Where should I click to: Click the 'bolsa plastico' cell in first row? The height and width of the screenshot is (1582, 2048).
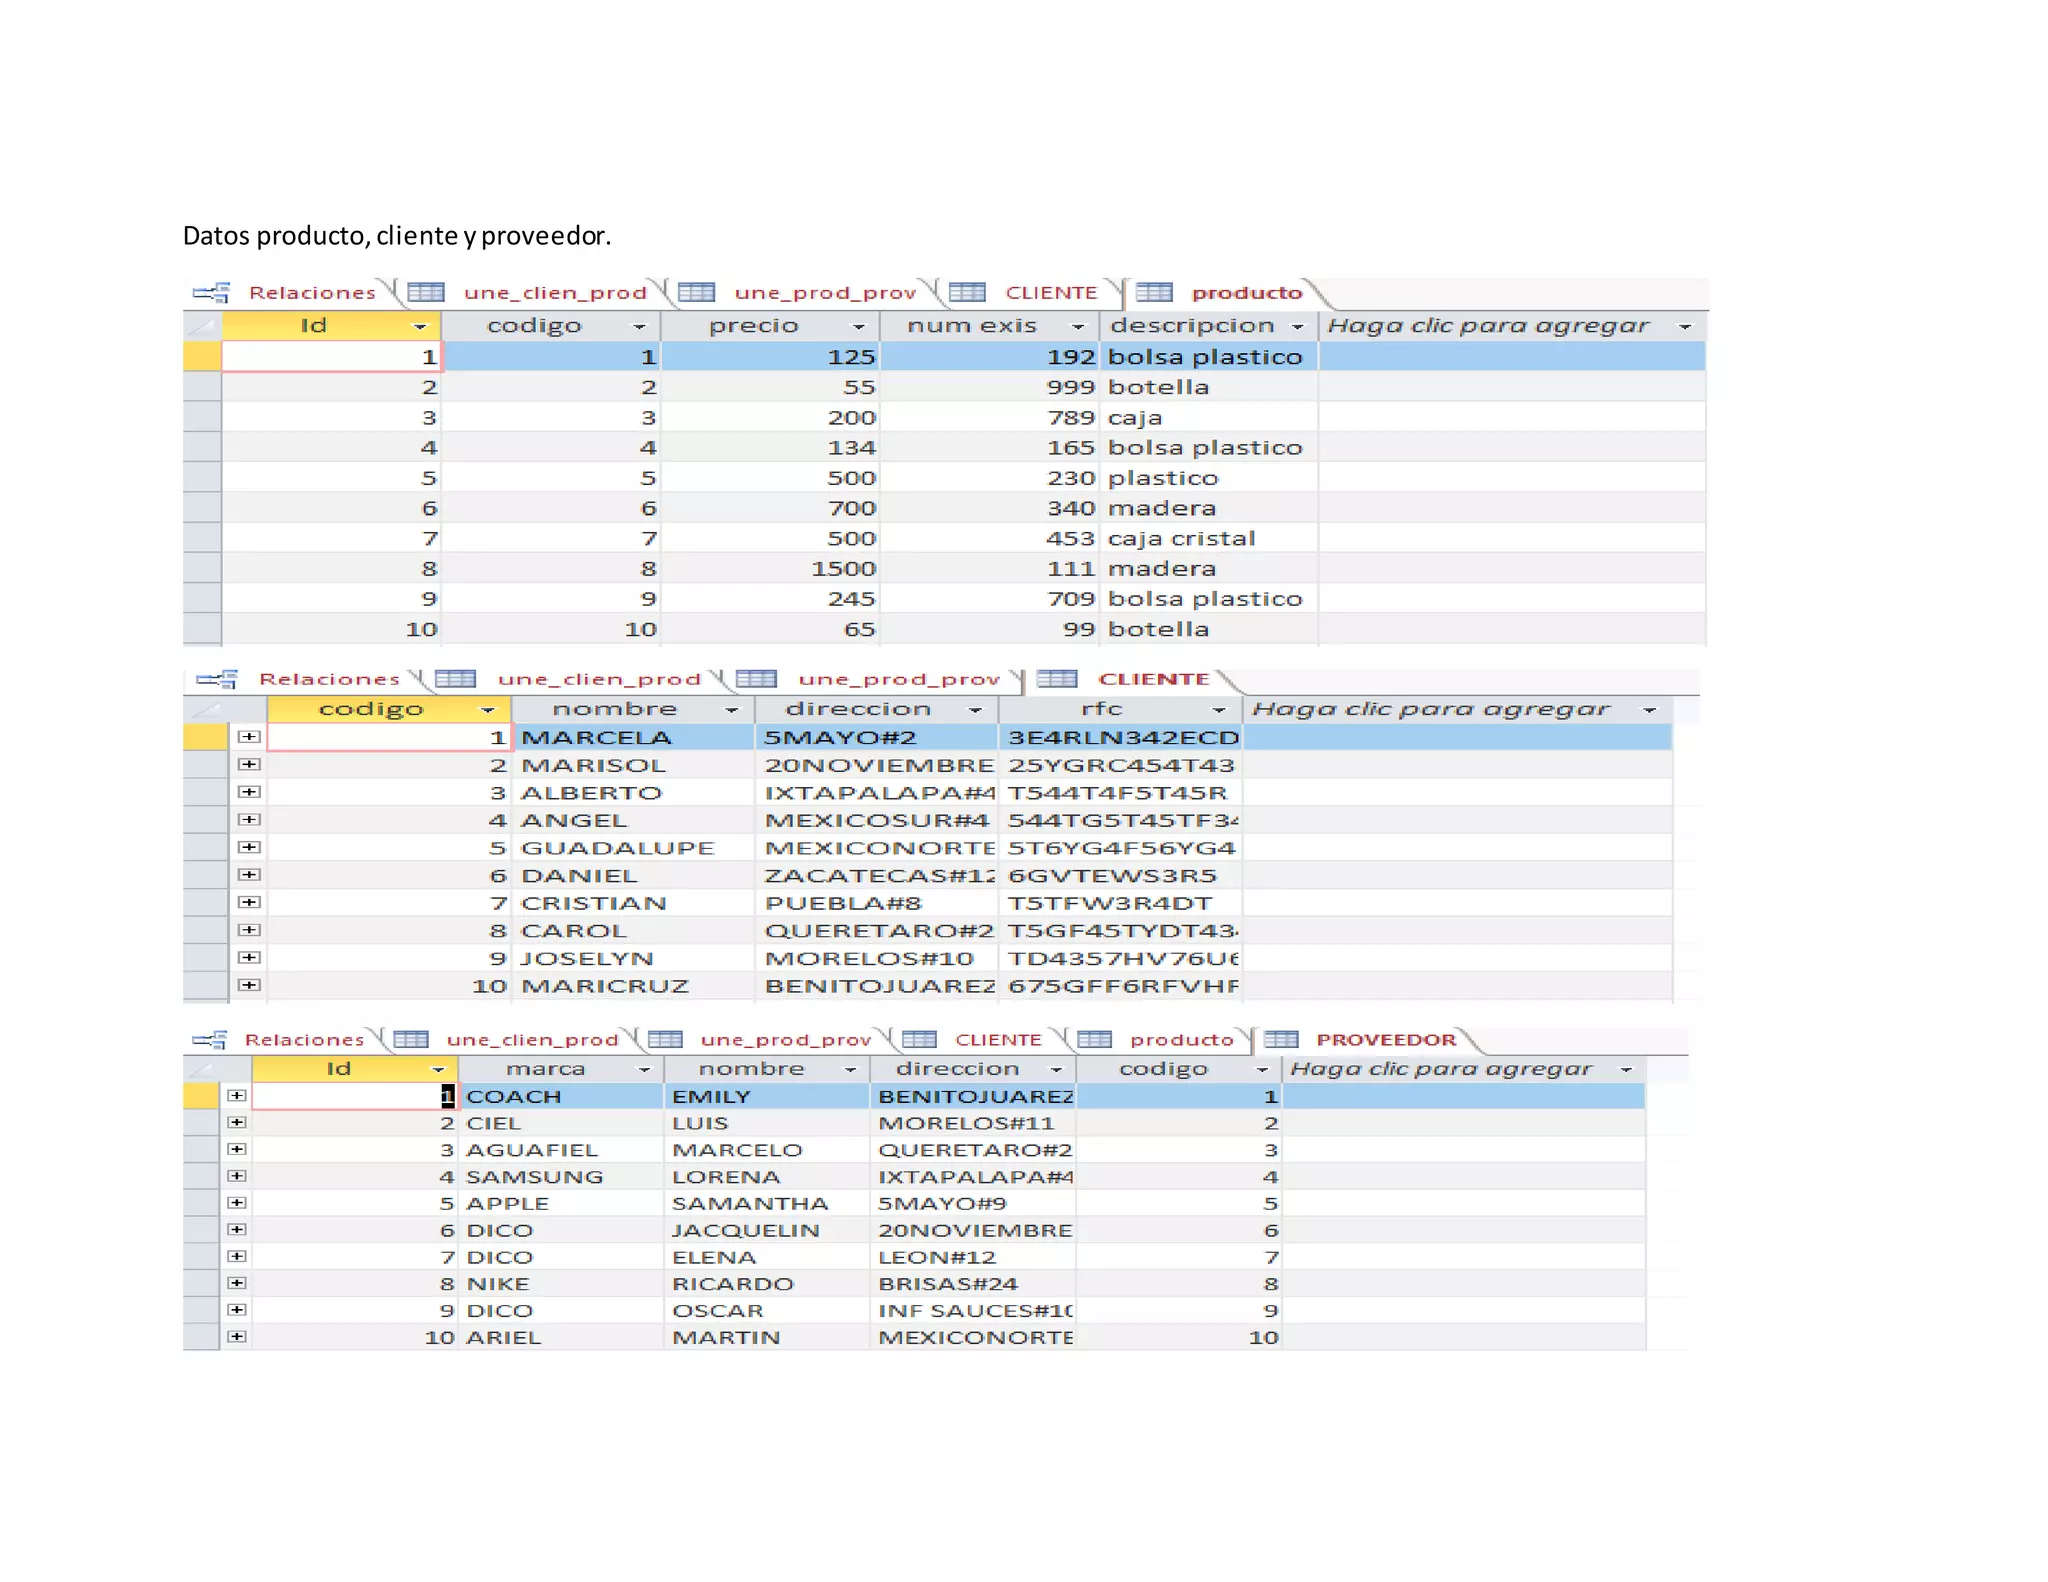tap(1206, 357)
